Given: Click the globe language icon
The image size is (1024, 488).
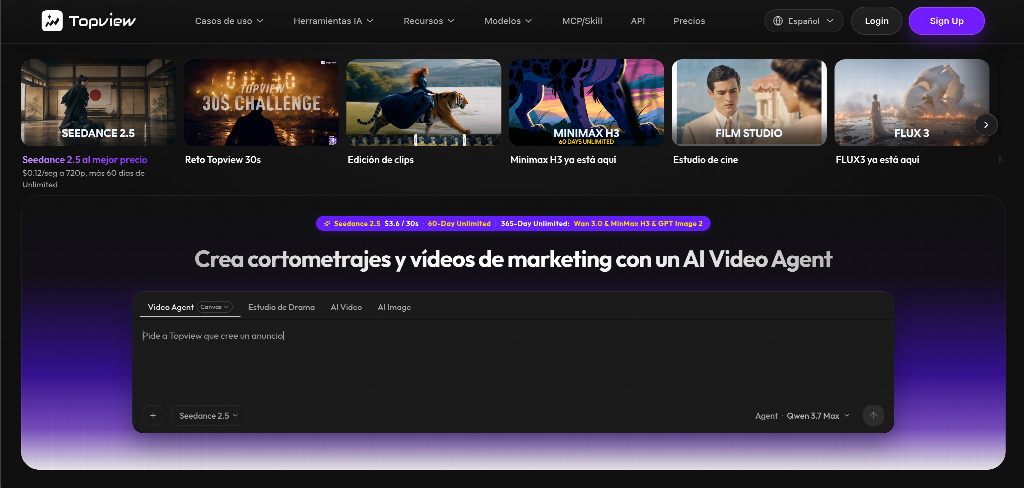Looking at the screenshot, I should click(x=777, y=21).
